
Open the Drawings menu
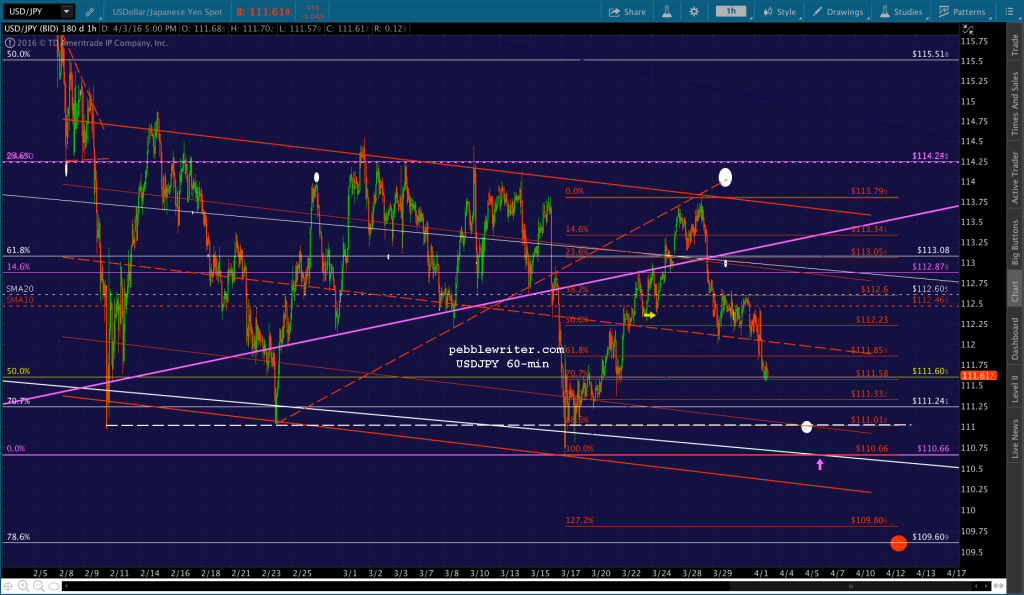[x=839, y=12]
